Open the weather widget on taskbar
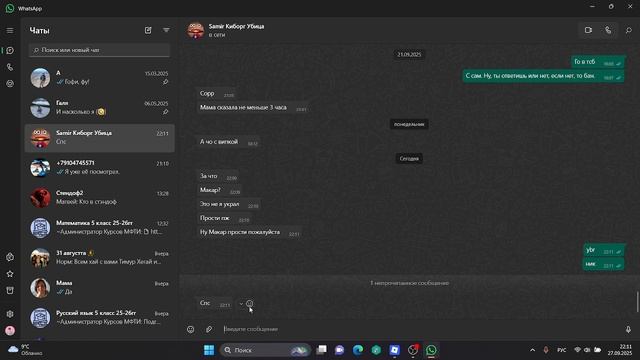 (24, 350)
